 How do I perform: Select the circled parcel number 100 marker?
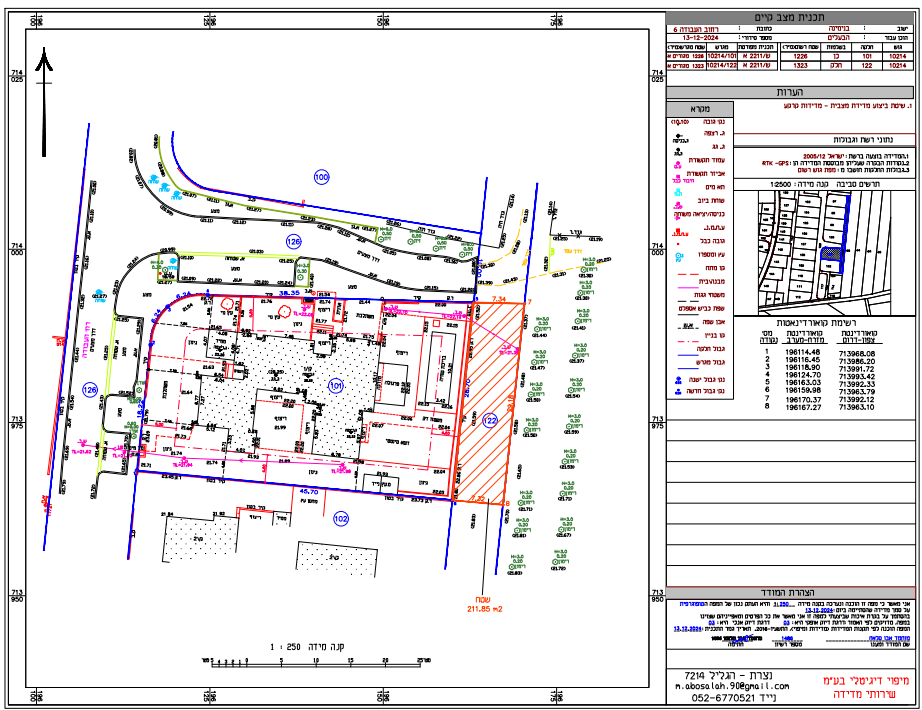pyautogui.click(x=321, y=177)
